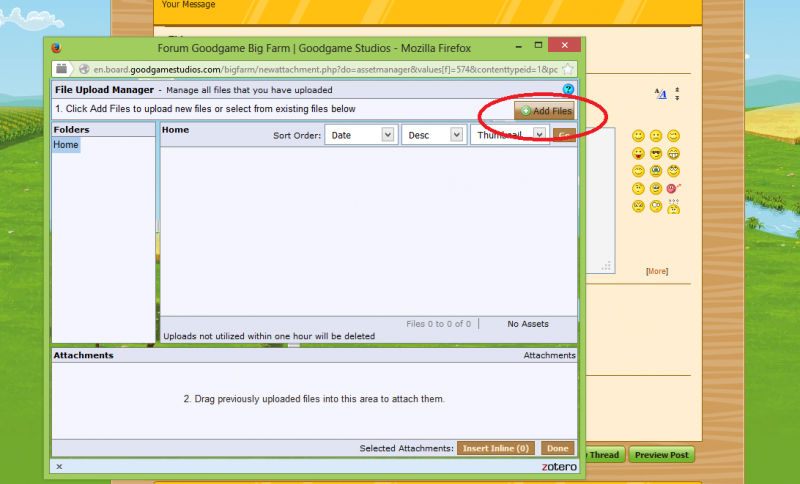Insert the confused question marks smiley

point(674,206)
